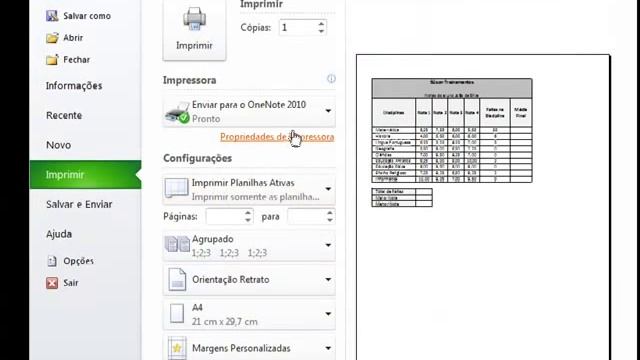This screenshot has width=640, height=360.
Task: Select the highlighted Imprimir tab
Action: click(85, 175)
